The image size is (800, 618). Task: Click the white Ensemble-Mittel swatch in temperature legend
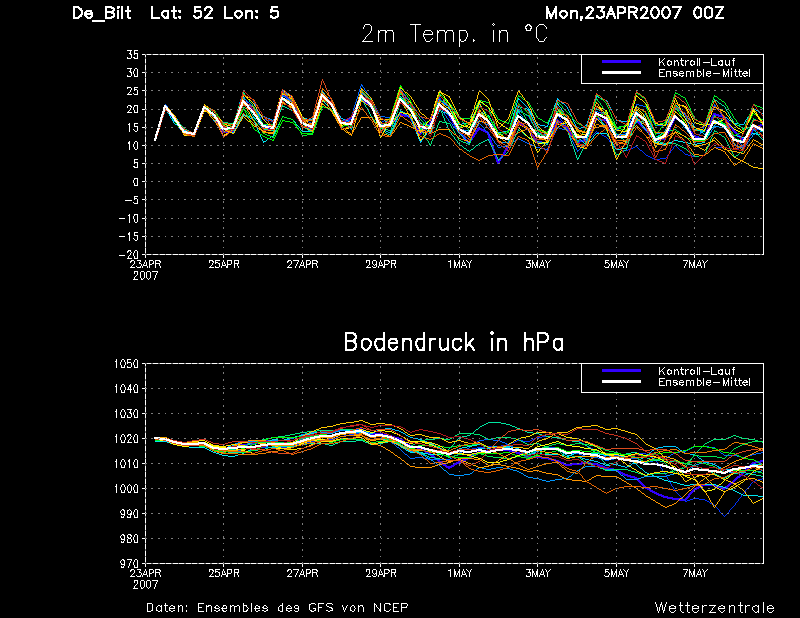coord(621,73)
